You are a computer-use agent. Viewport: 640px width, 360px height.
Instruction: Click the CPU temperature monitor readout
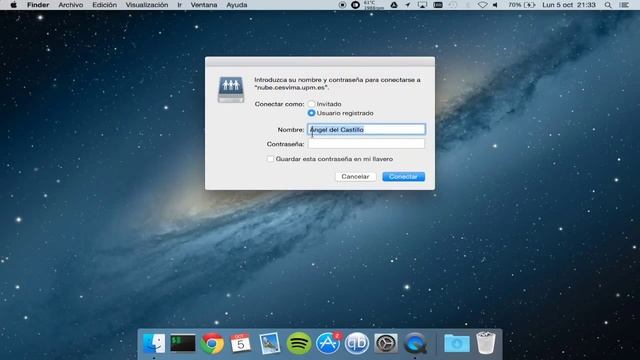click(x=373, y=5)
